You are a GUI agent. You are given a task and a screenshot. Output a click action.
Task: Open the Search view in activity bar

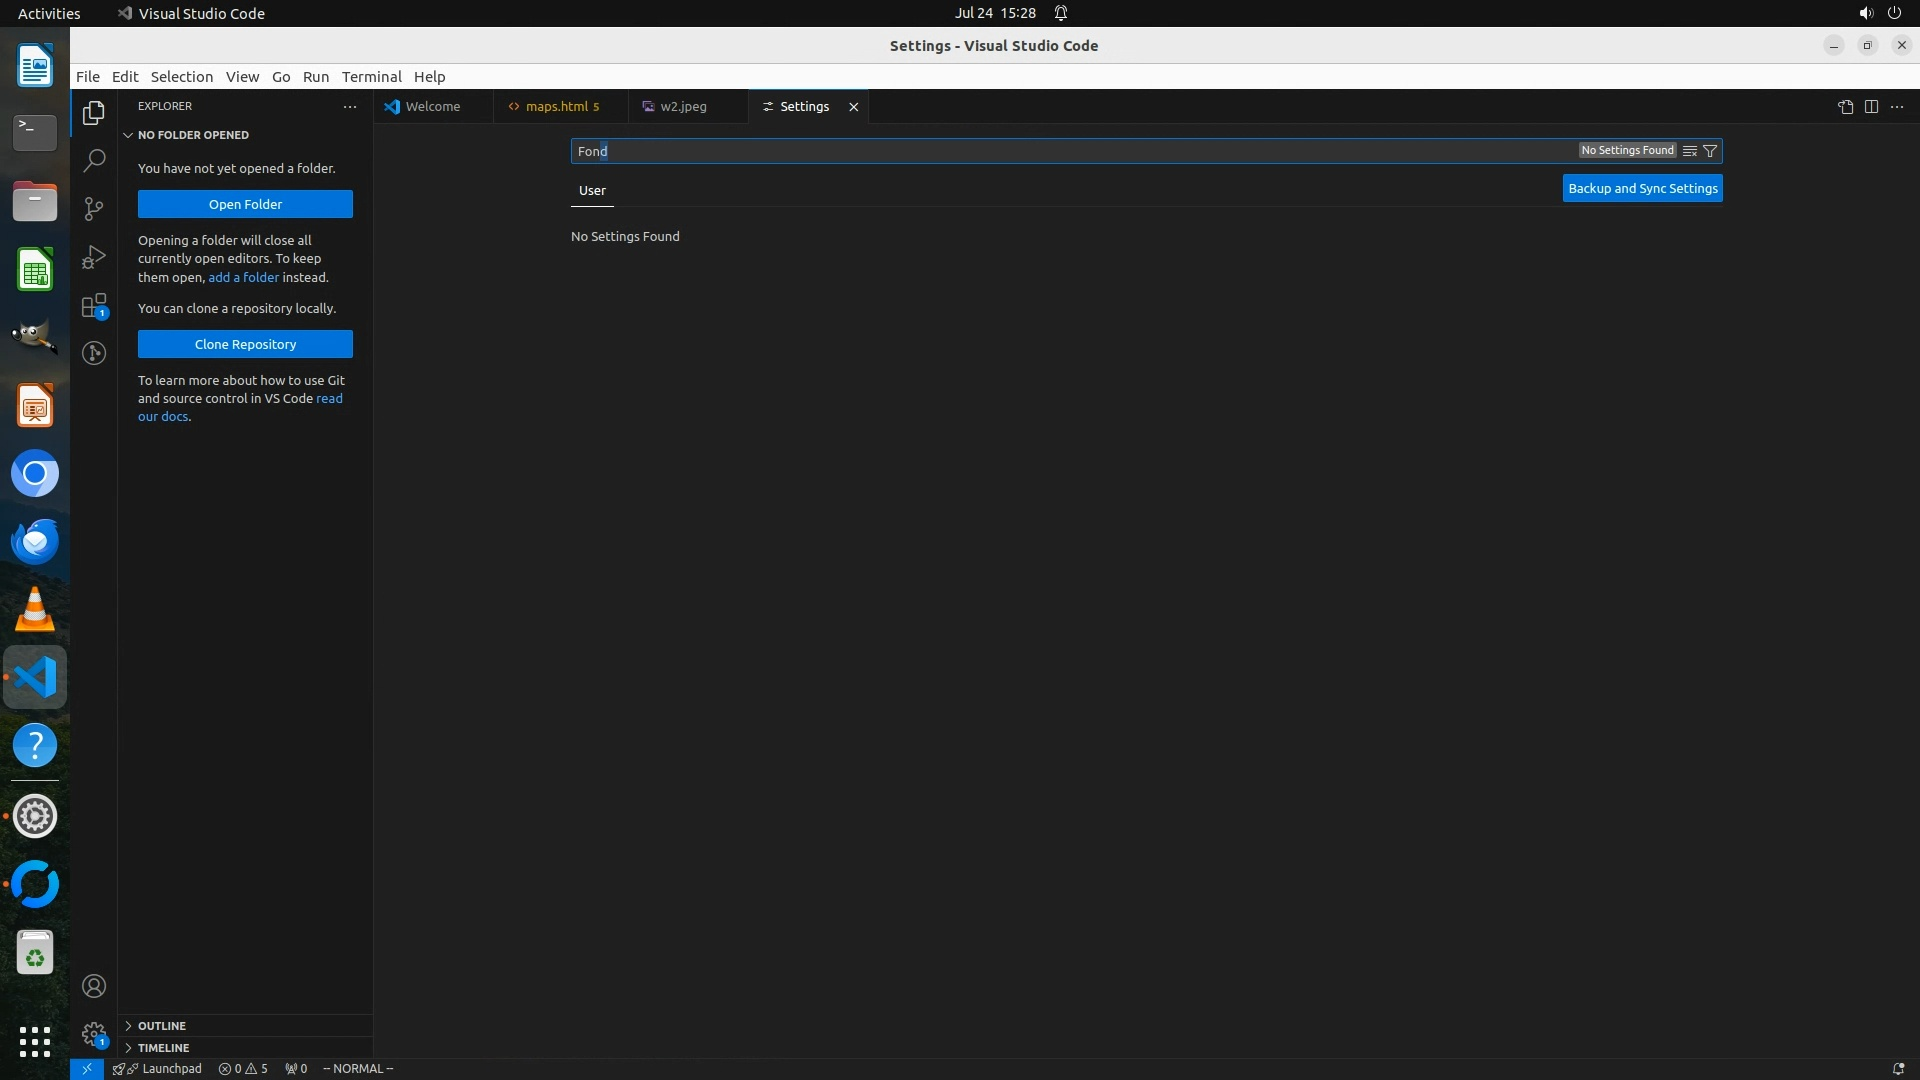point(94,160)
